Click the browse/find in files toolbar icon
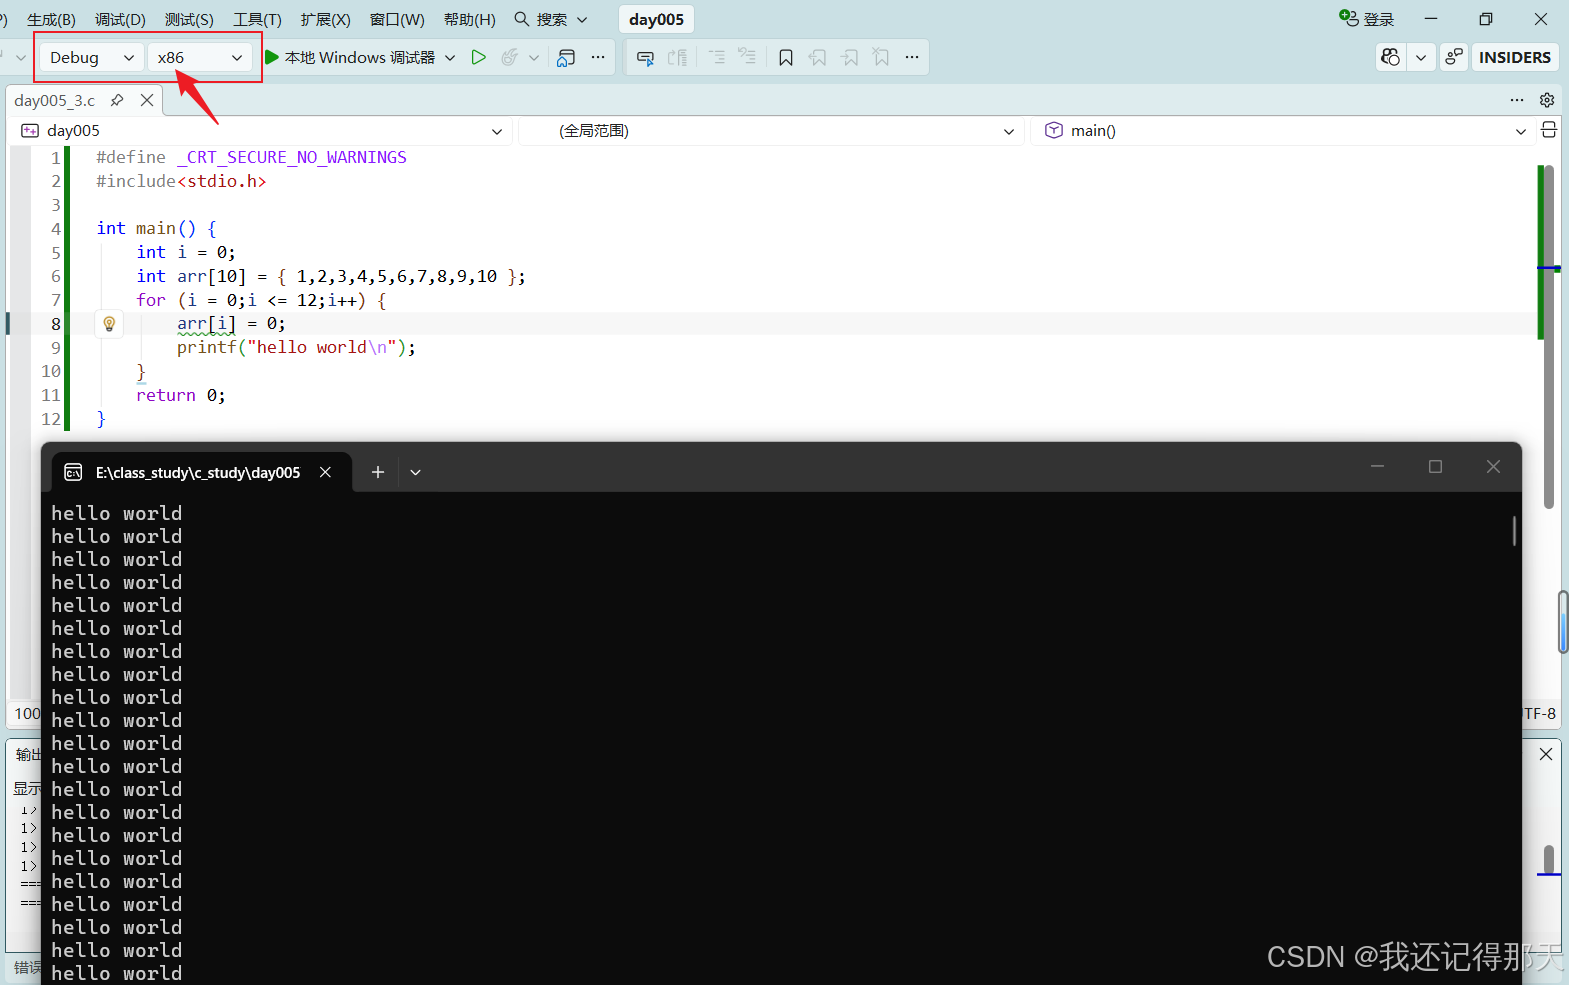The height and width of the screenshot is (985, 1569). pos(566,57)
